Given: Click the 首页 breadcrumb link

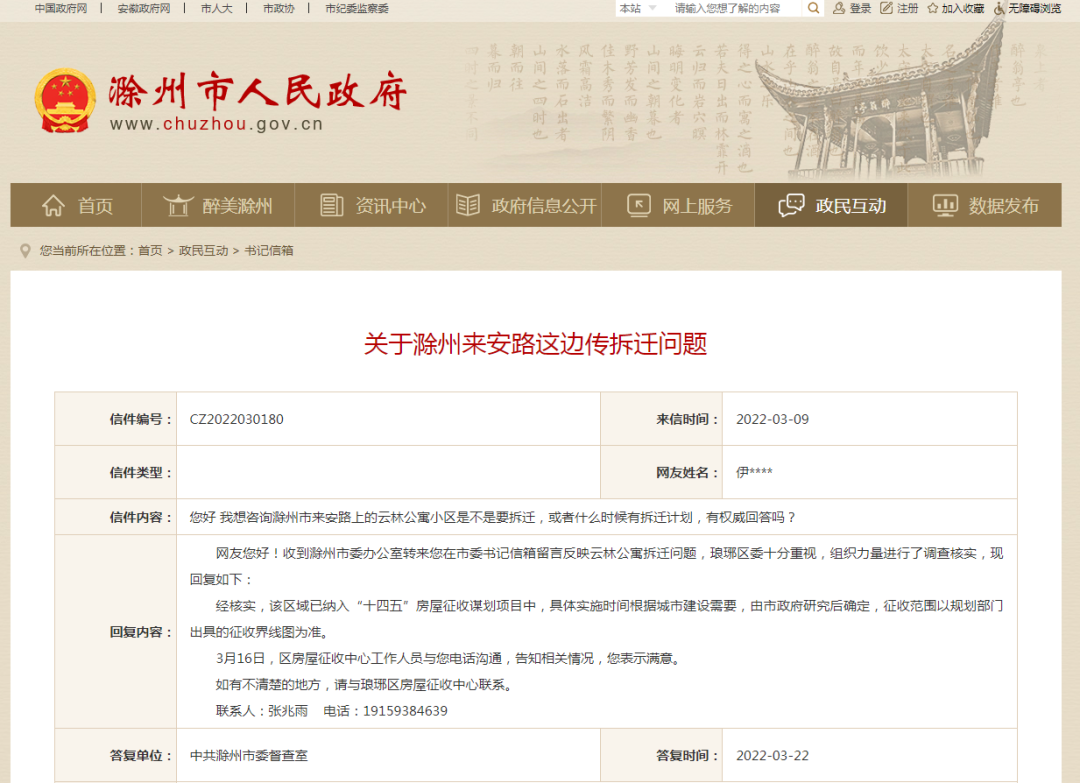Looking at the screenshot, I should 150,251.
